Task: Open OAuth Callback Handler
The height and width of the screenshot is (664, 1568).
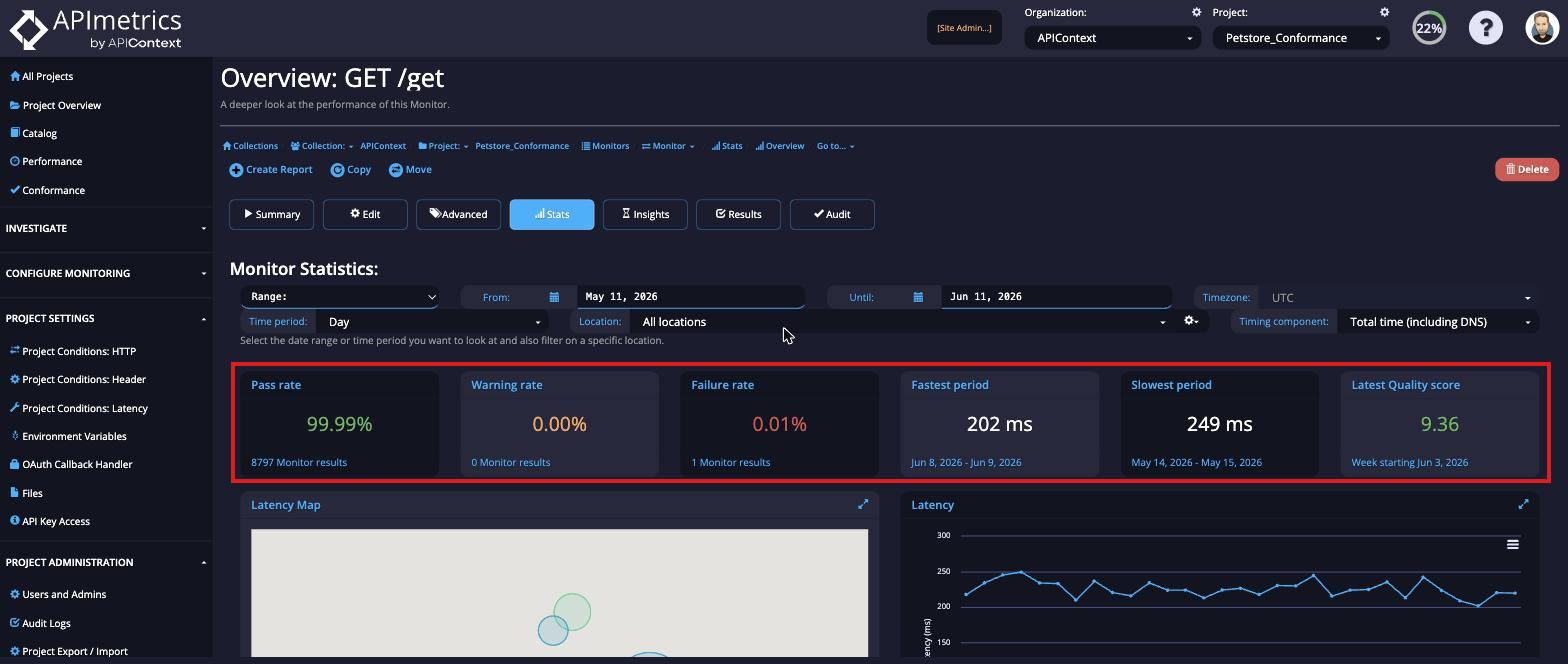Action: [x=70, y=464]
